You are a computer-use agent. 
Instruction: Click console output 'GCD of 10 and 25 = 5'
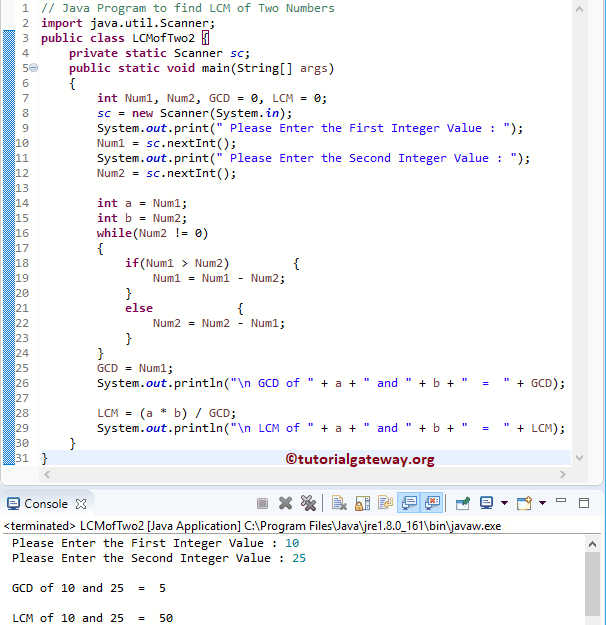[x=89, y=588]
